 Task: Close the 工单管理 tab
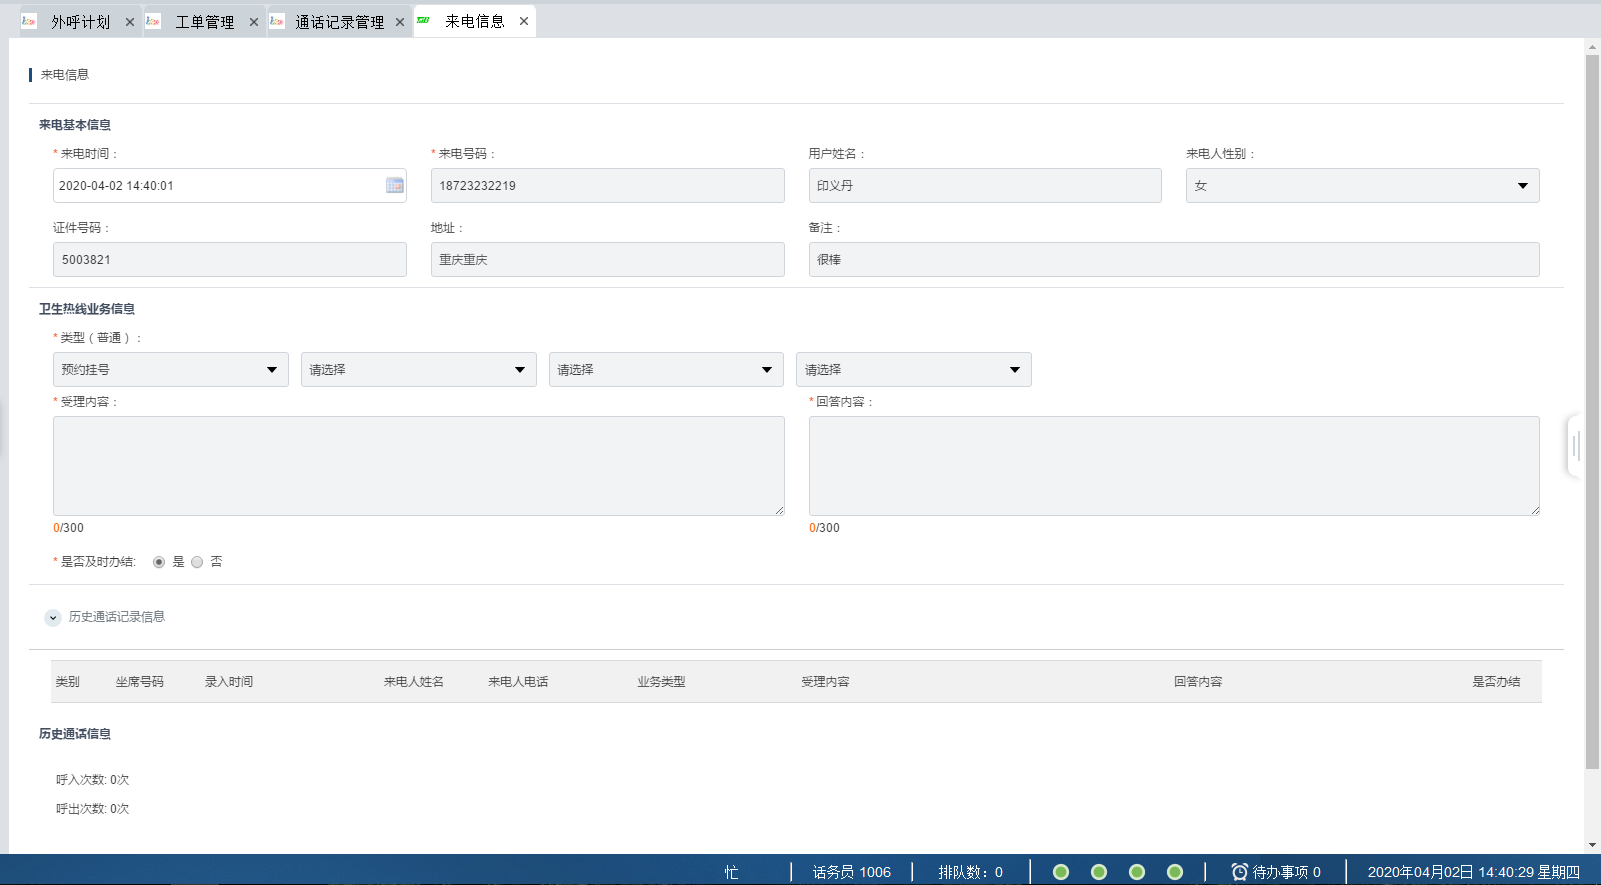coord(254,22)
